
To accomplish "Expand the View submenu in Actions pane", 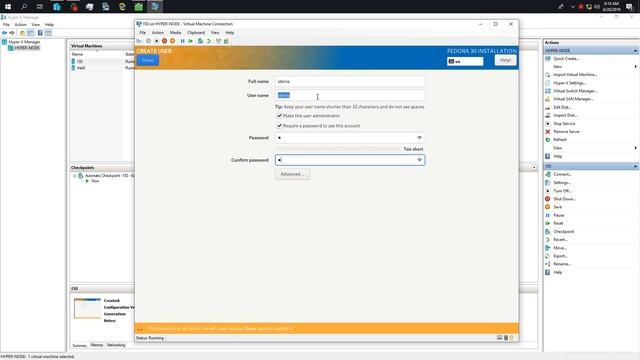I will 635,148.
